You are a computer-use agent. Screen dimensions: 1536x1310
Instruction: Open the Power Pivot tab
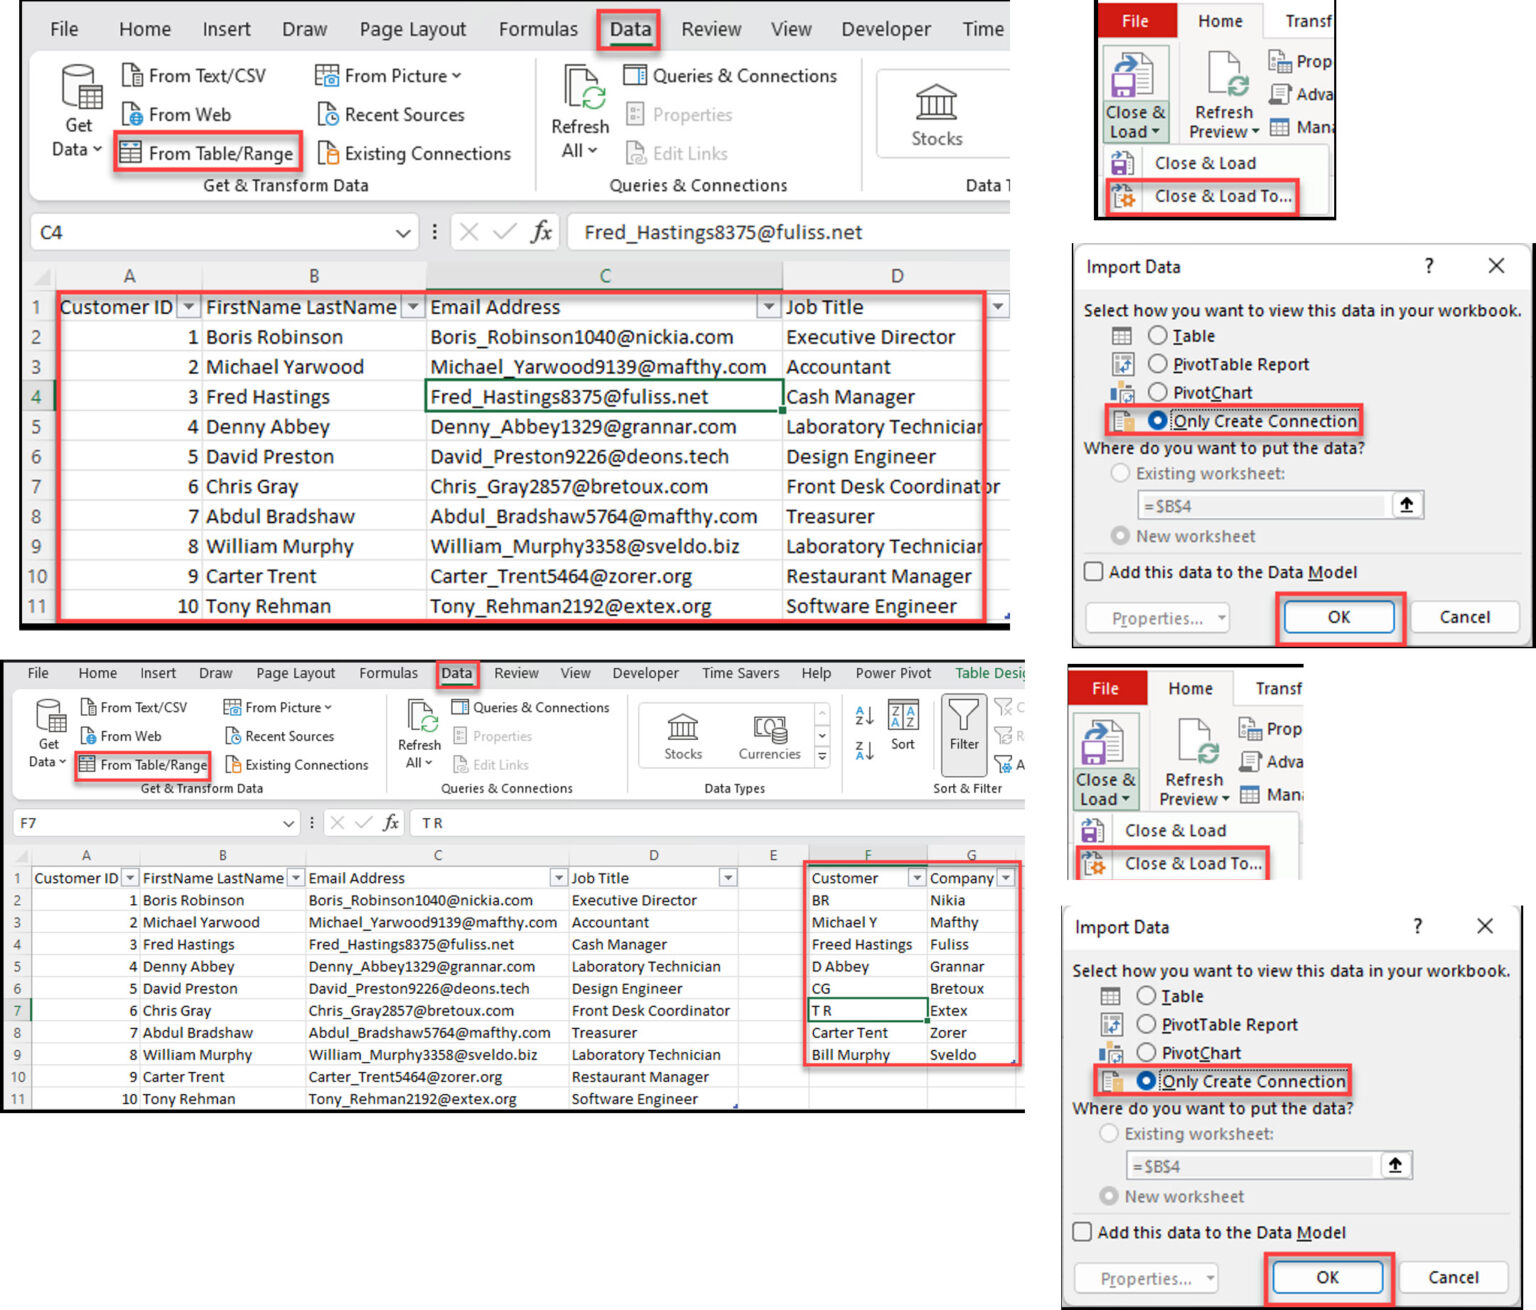click(x=893, y=673)
